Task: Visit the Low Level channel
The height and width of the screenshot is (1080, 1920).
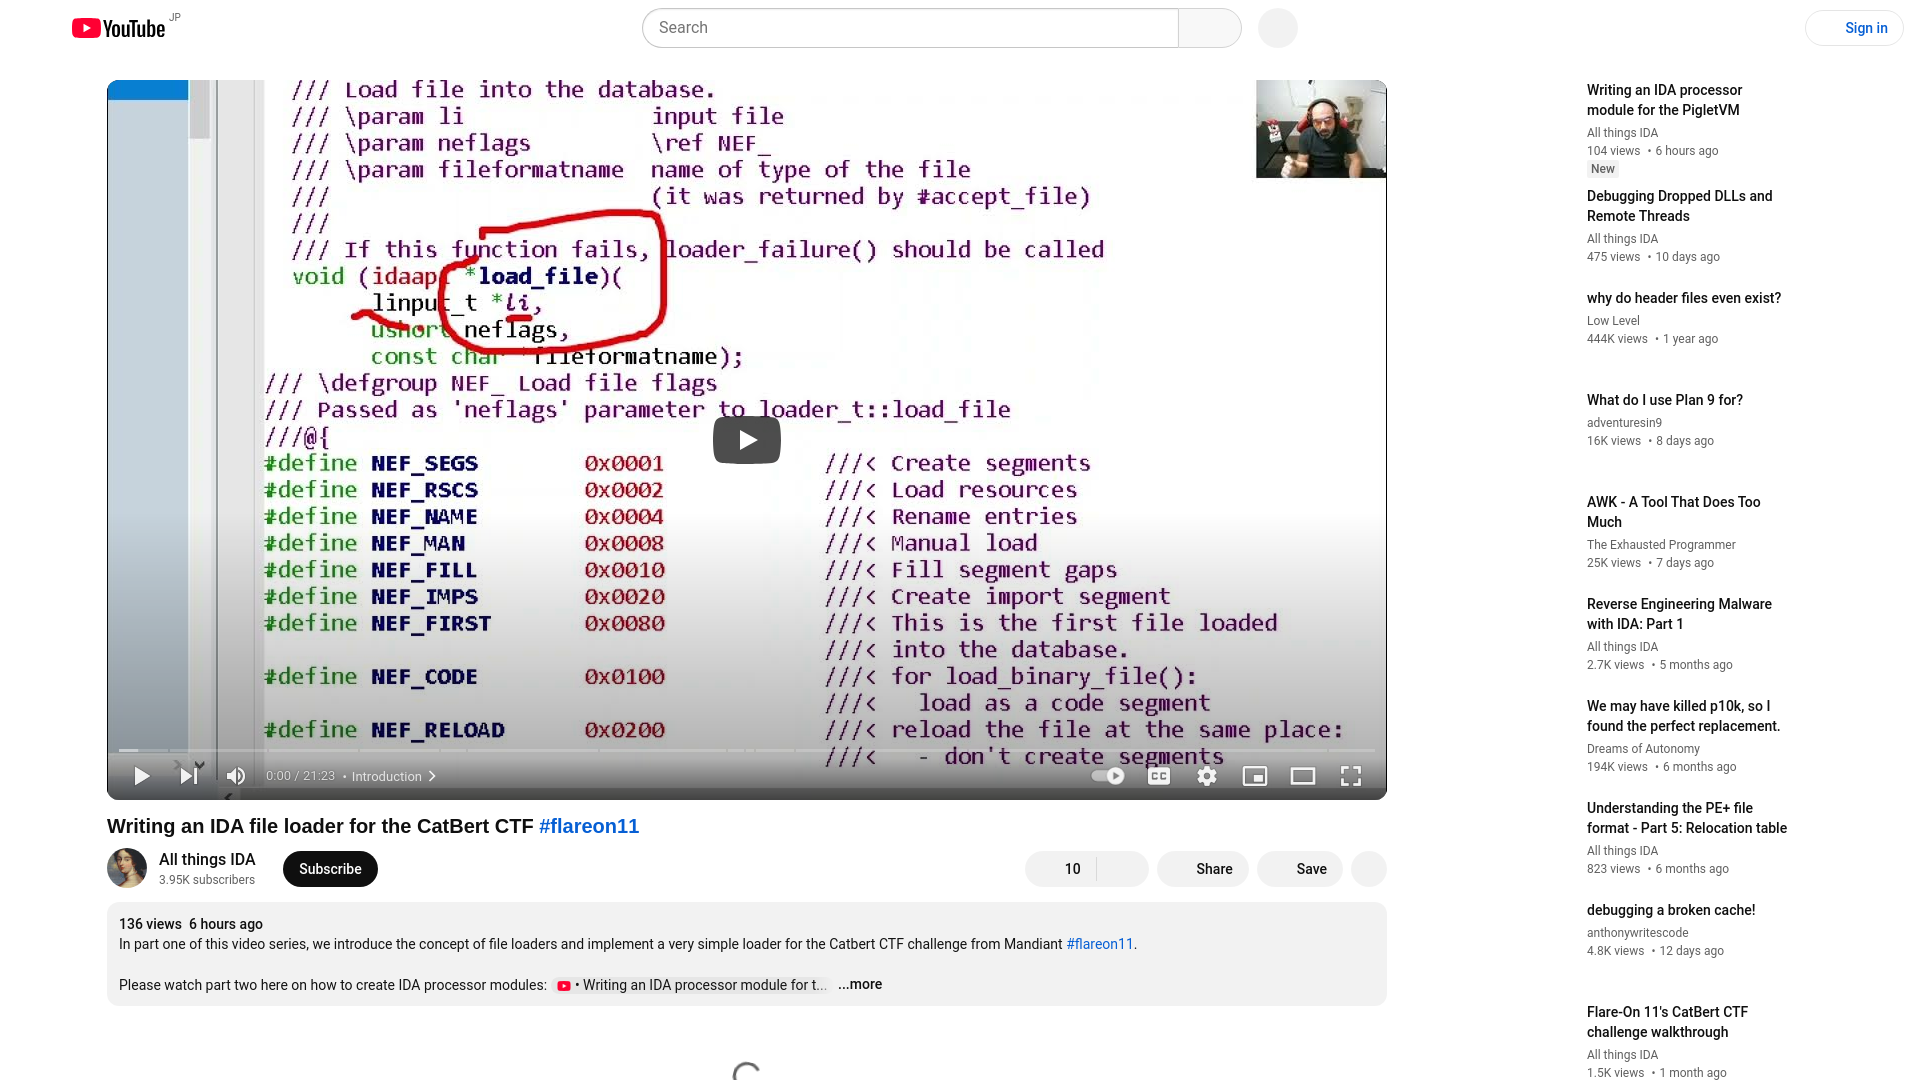Action: (1613, 321)
